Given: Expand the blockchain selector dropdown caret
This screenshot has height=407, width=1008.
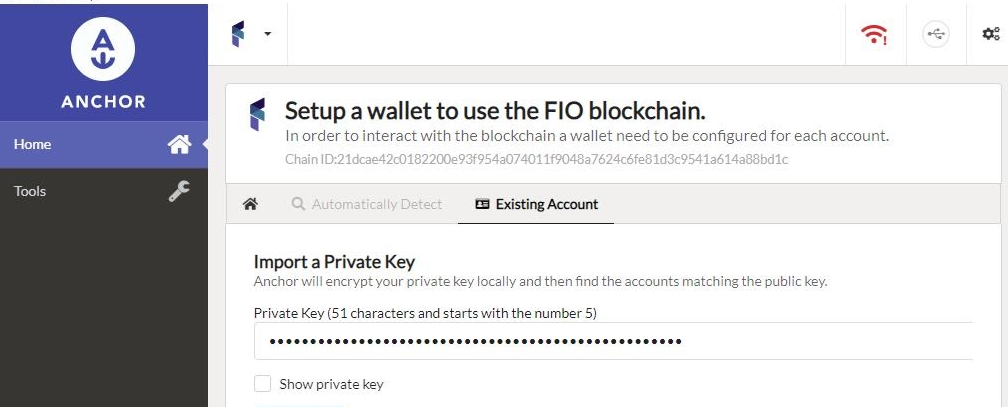Looking at the screenshot, I should 267,33.
